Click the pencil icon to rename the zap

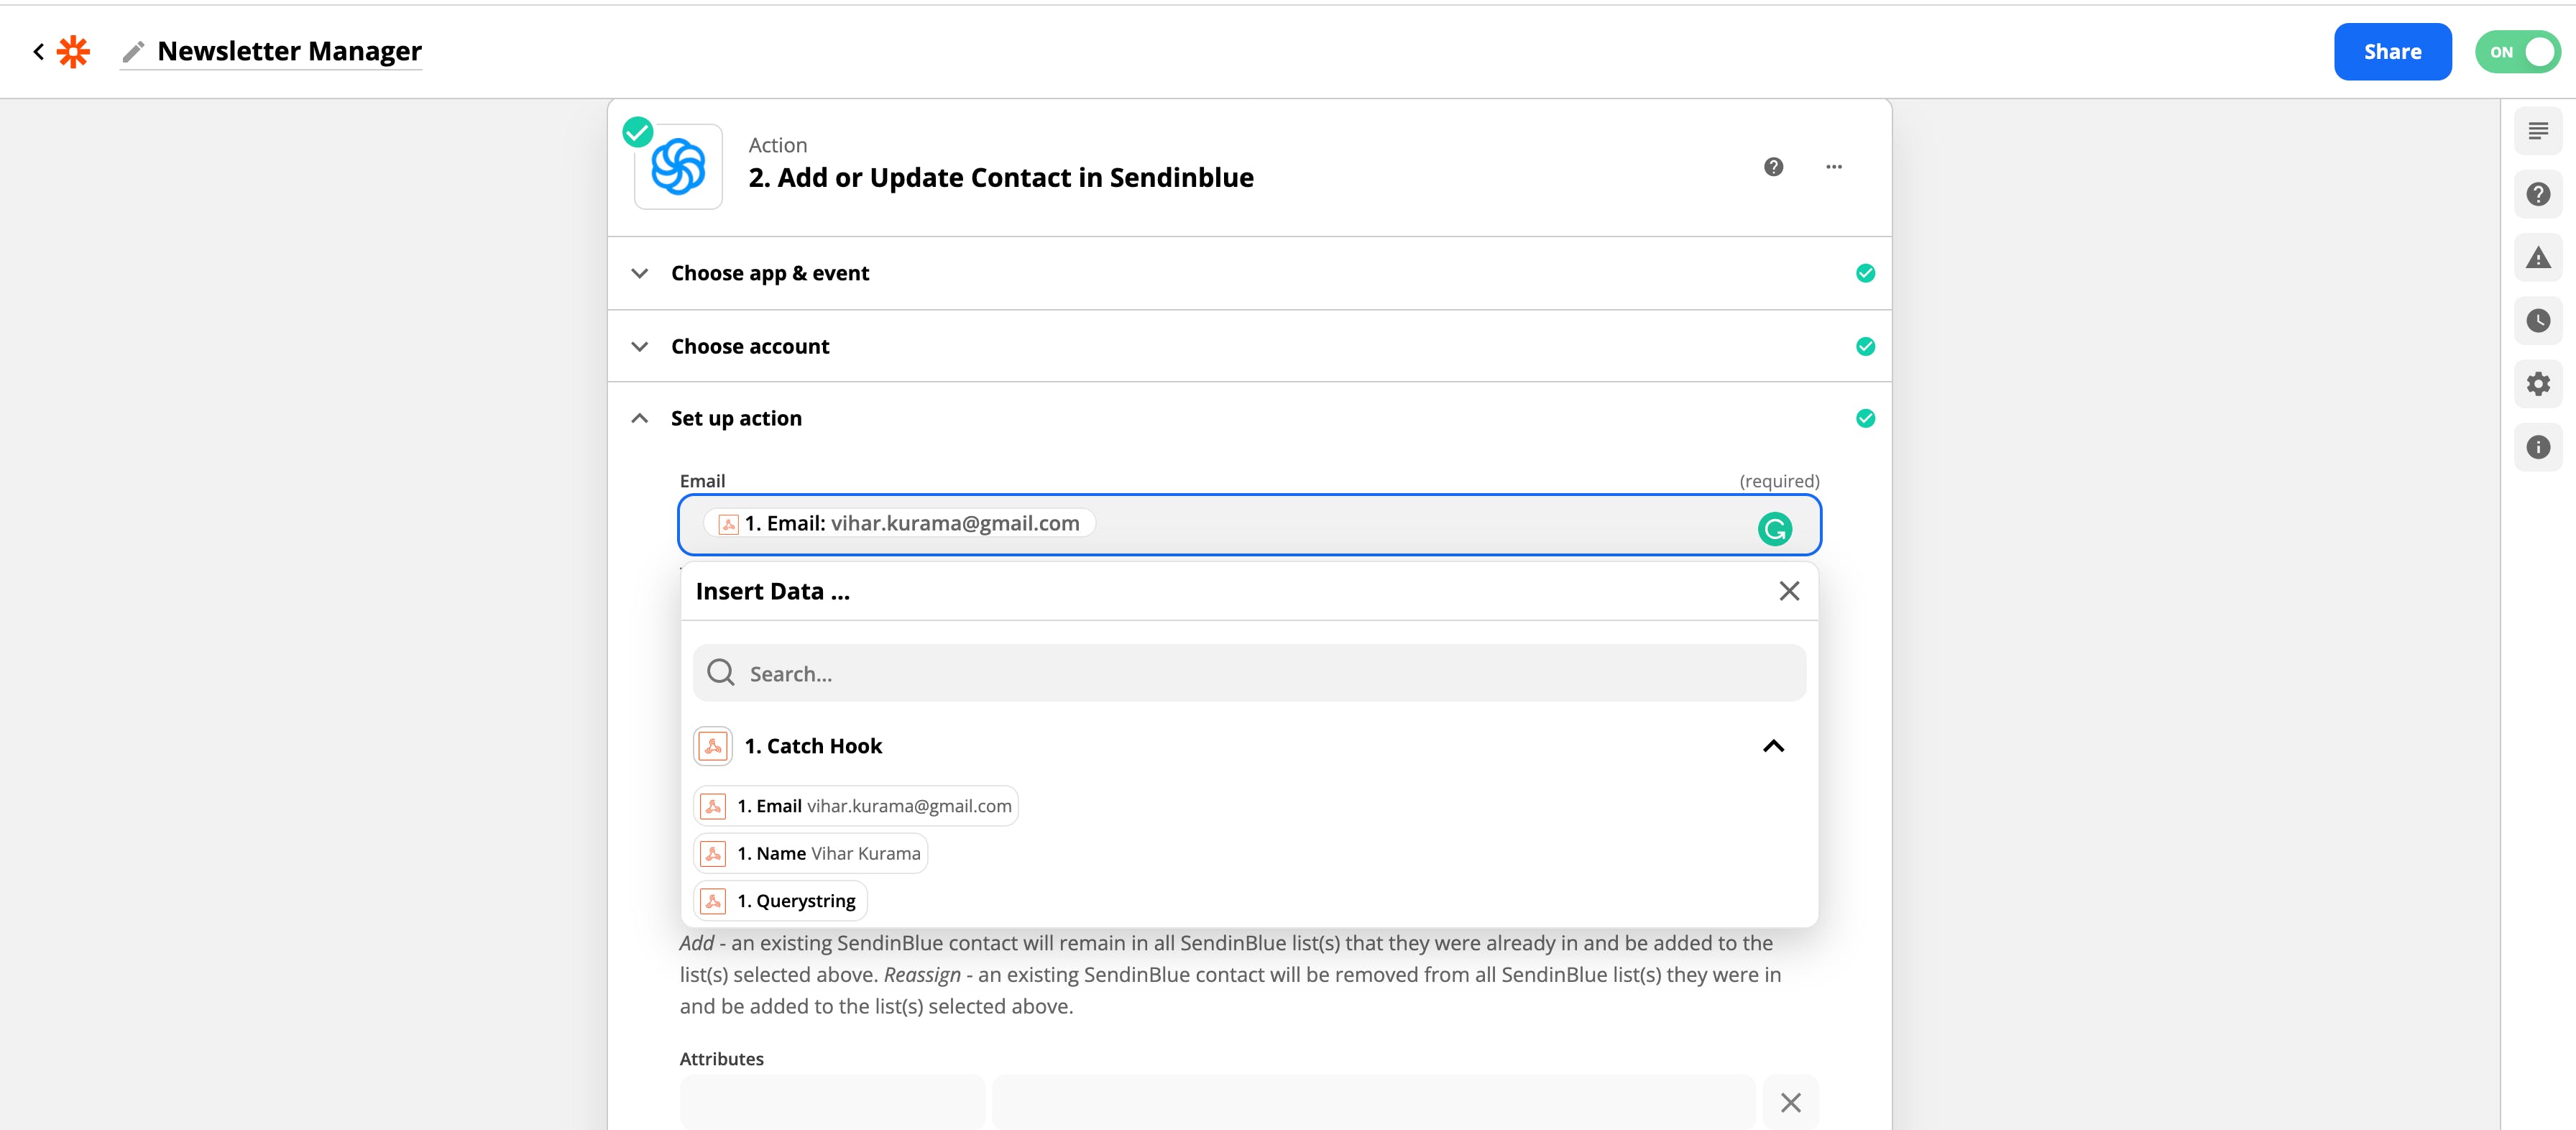(x=133, y=51)
